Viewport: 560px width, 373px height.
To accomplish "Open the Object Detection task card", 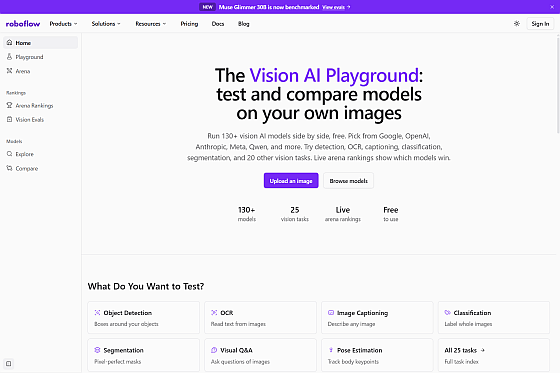I will pos(144,318).
